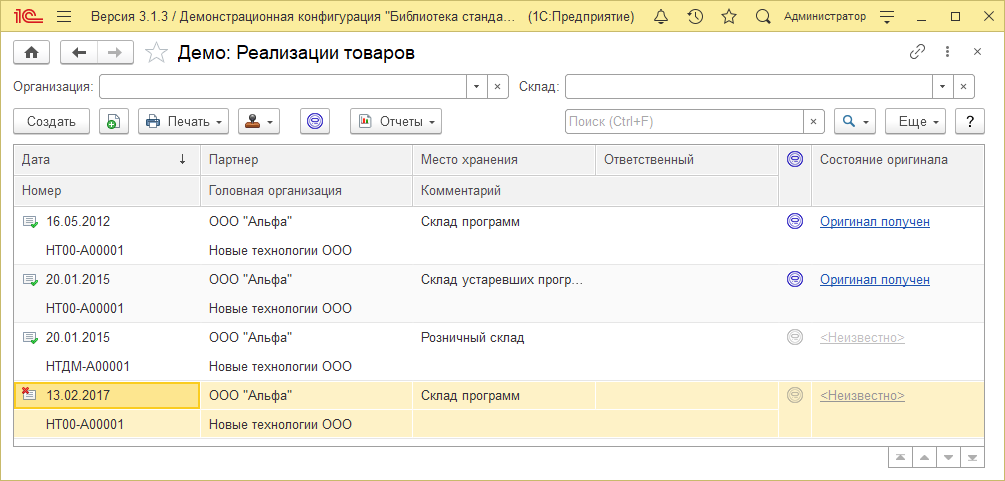Click Создать button
This screenshot has width=1005, height=481.
click(51, 121)
